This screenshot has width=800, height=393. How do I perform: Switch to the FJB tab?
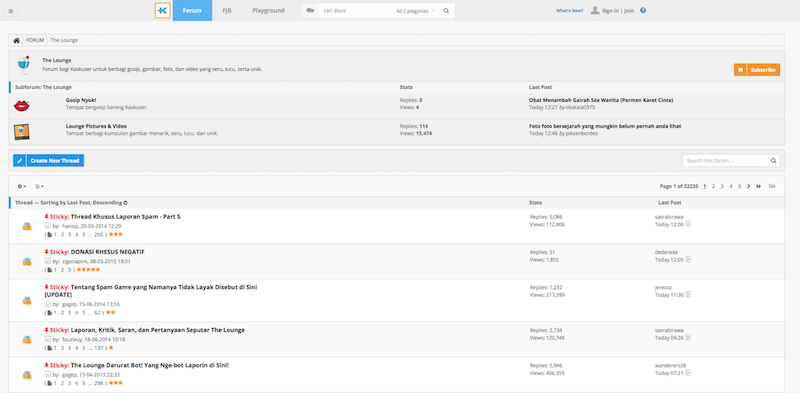tap(227, 10)
